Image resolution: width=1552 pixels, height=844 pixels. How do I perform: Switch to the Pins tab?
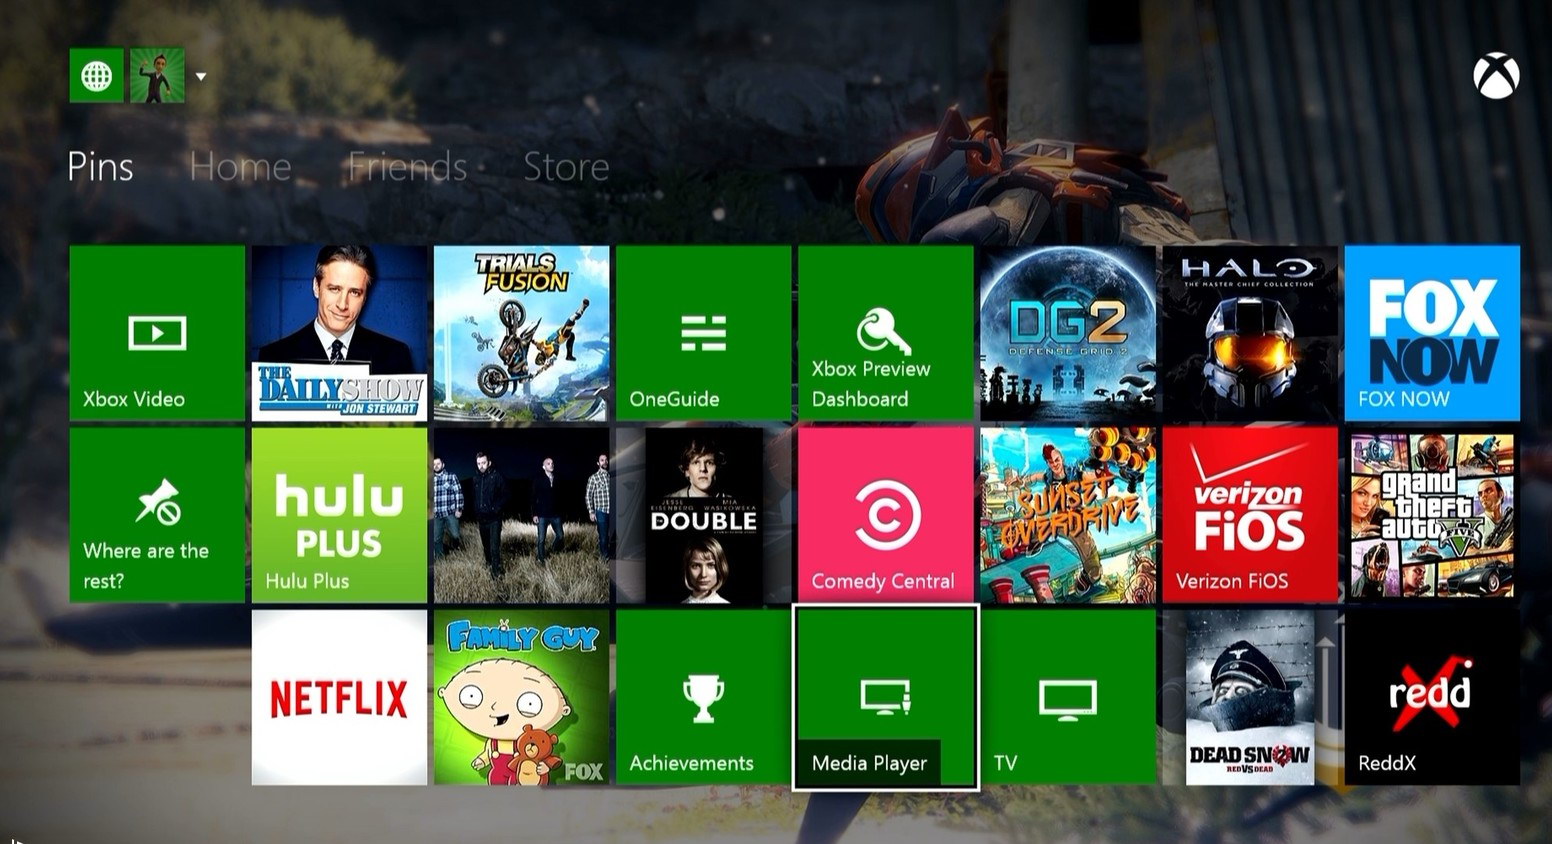100,166
